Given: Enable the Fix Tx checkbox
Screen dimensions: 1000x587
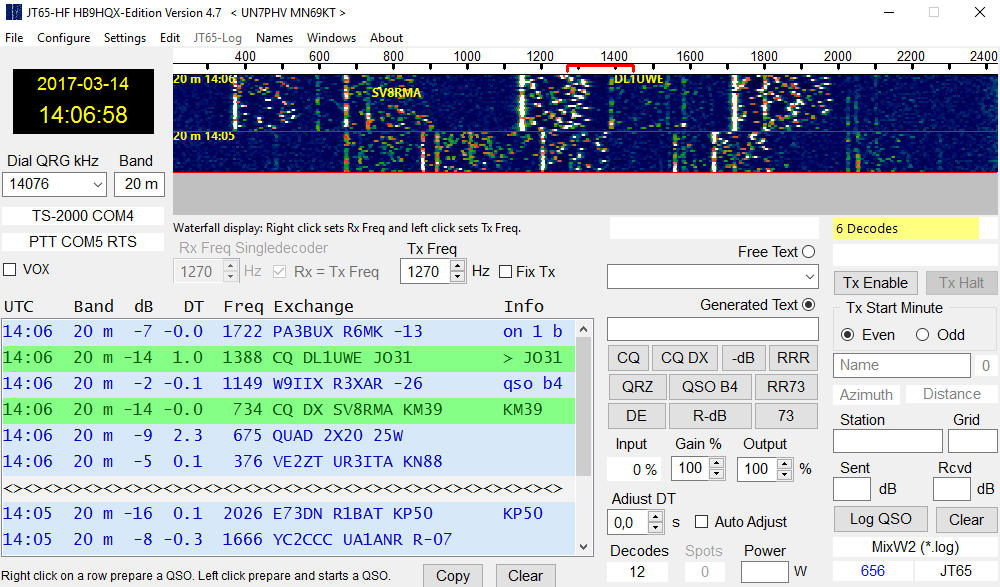Looking at the screenshot, I should (505, 272).
